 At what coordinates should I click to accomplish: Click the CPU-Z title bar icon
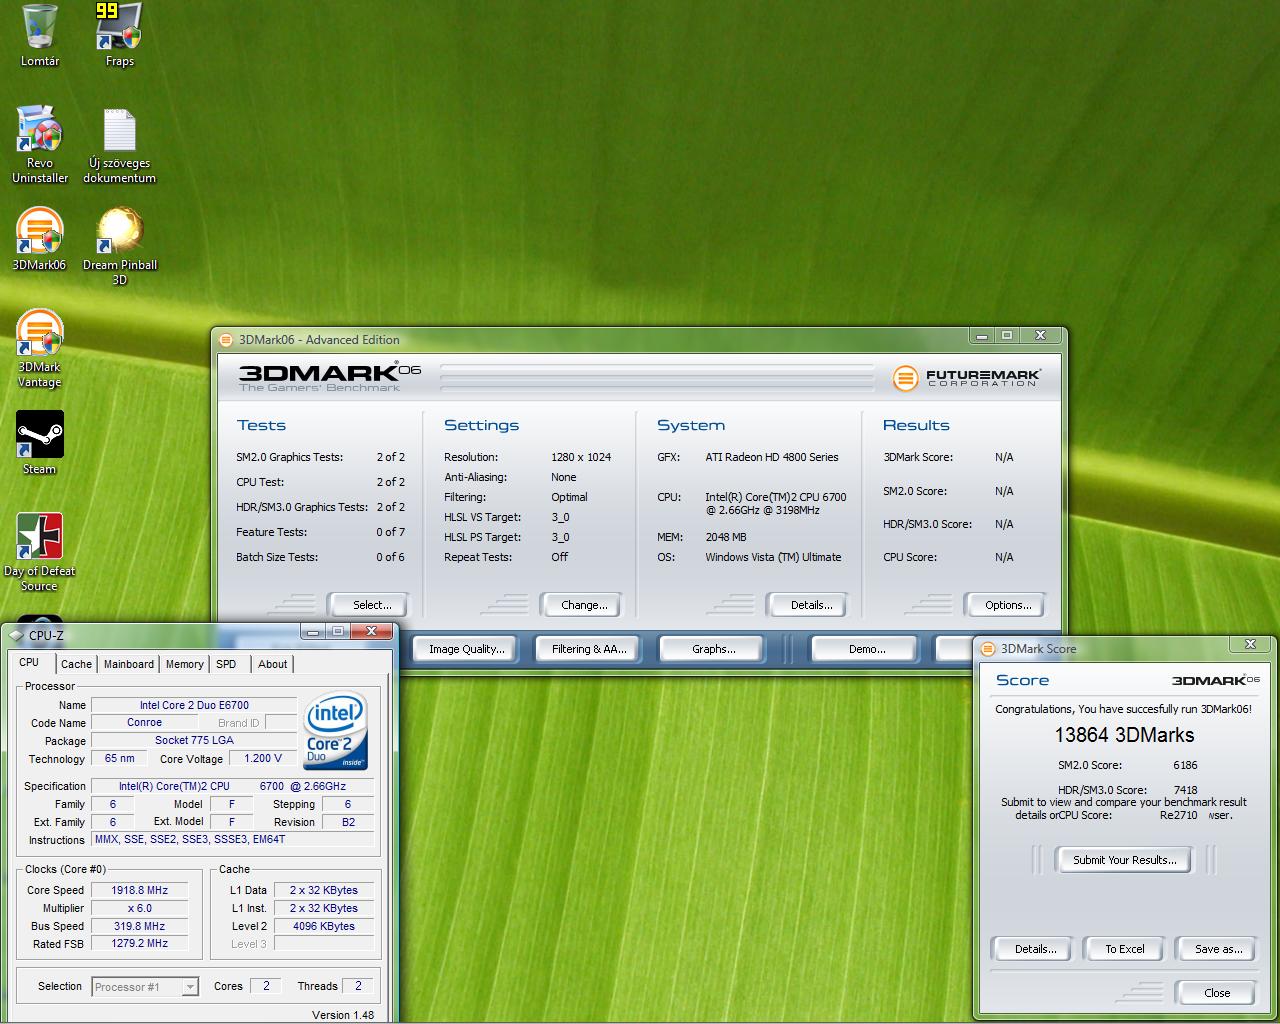[x=16, y=635]
